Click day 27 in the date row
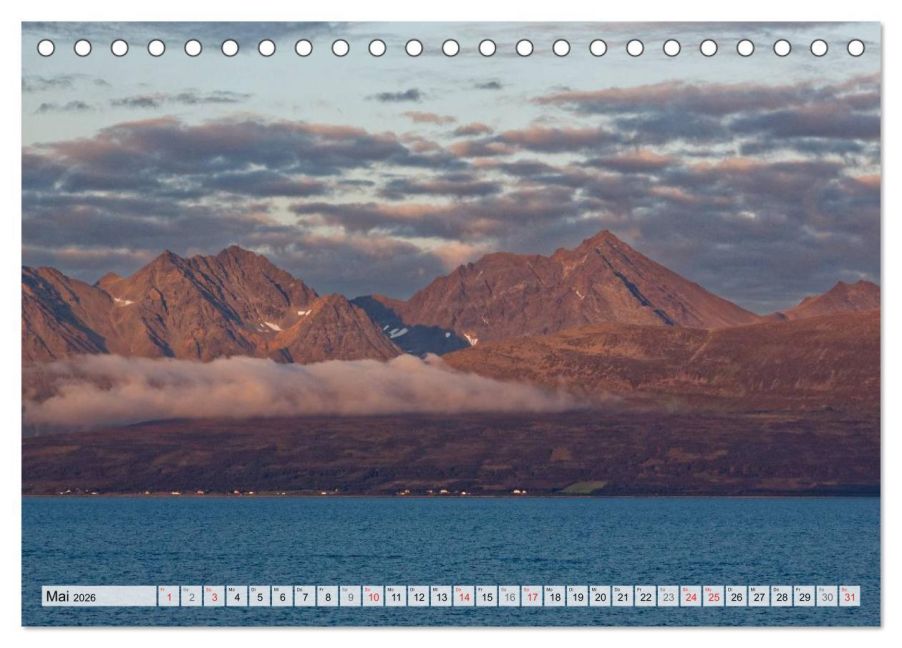Viewport: 902px width, 648px height. (759, 596)
